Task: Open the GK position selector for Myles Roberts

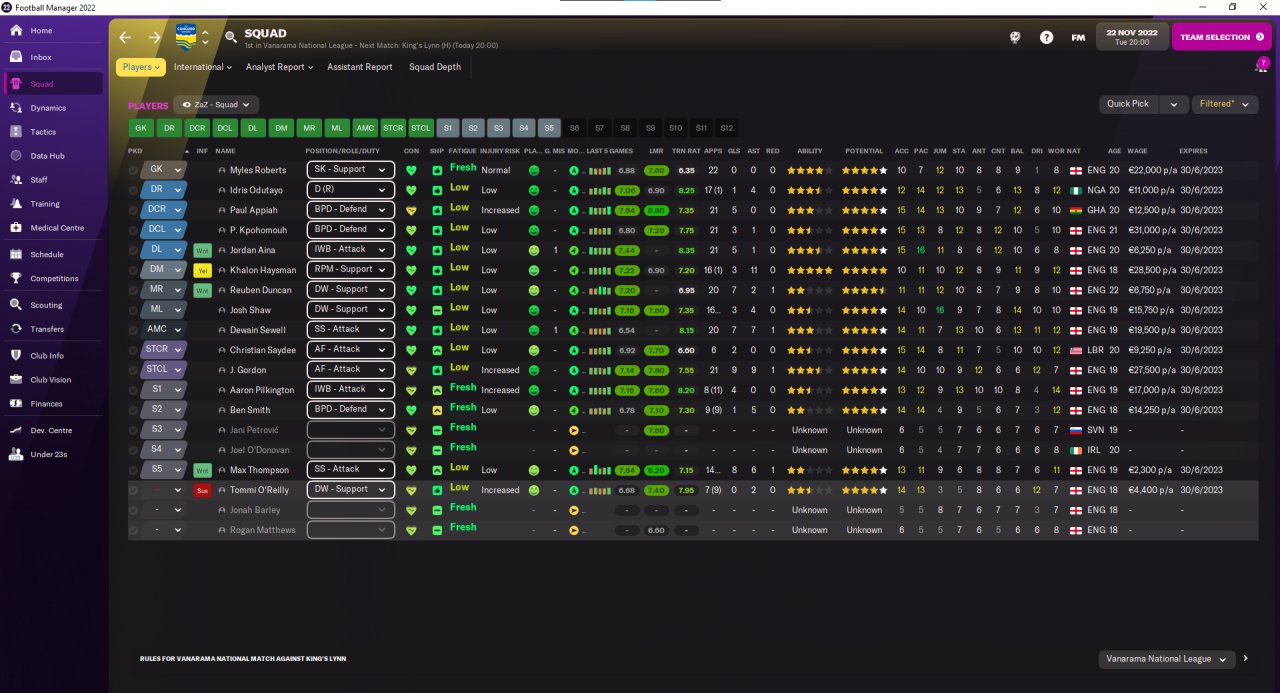Action: point(164,170)
